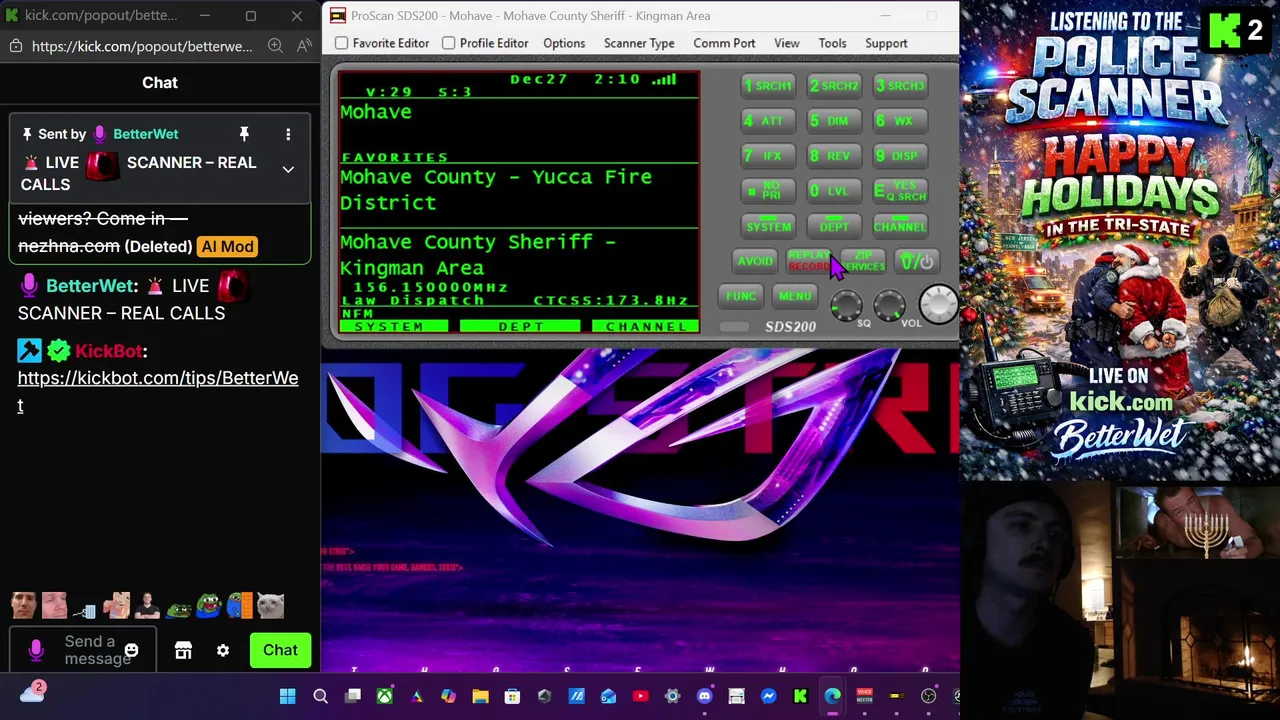1280x720 pixels.
Task: Open Microsoft Store from taskbar
Action: click(x=512, y=696)
